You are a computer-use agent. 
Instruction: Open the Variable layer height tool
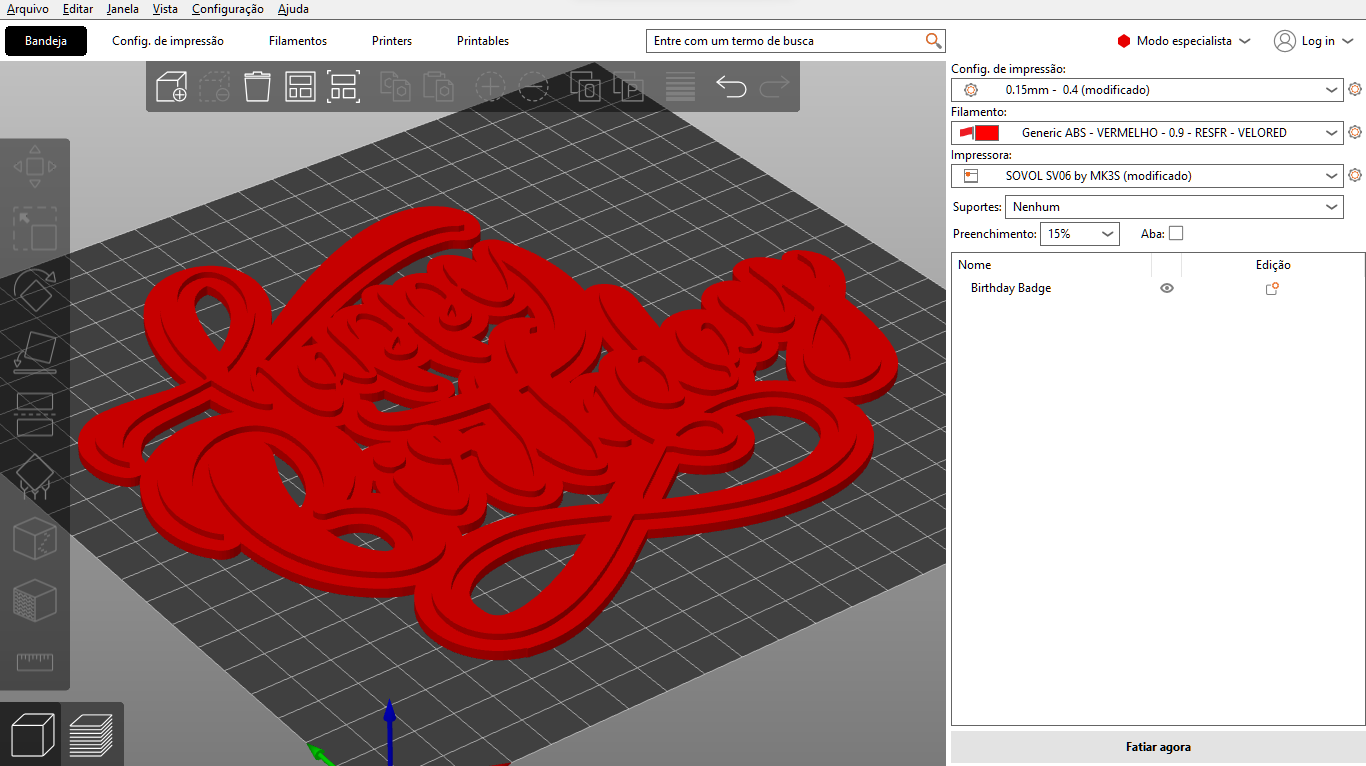680,86
